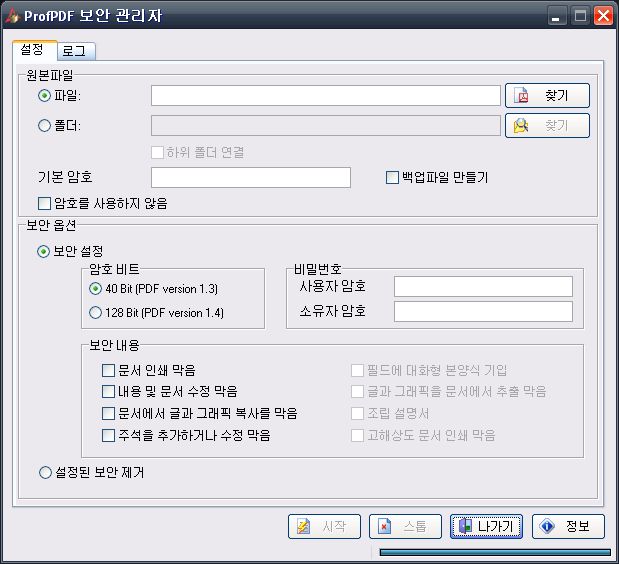Image resolution: width=619 pixels, height=564 pixels.
Task: Check 내용 및 문서 수정 막음
Action: [108, 392]
